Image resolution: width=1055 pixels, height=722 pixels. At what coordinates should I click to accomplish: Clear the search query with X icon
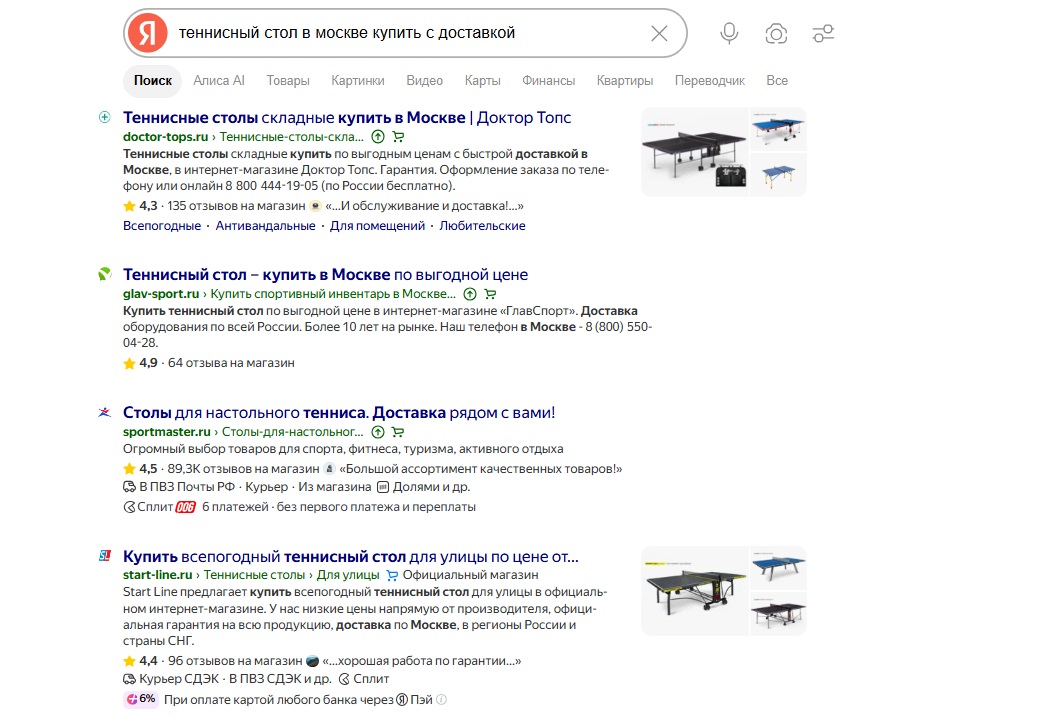[659, 33]
